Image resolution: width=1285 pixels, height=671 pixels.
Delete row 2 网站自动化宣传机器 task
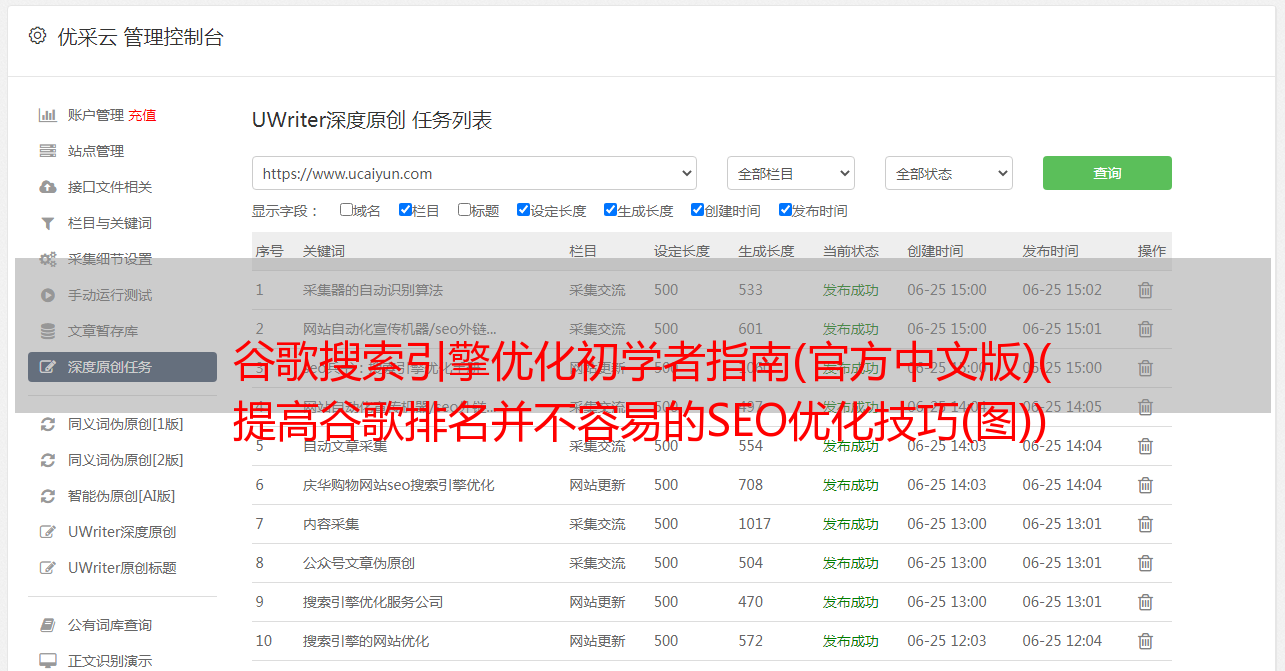tap(1146, 329)
